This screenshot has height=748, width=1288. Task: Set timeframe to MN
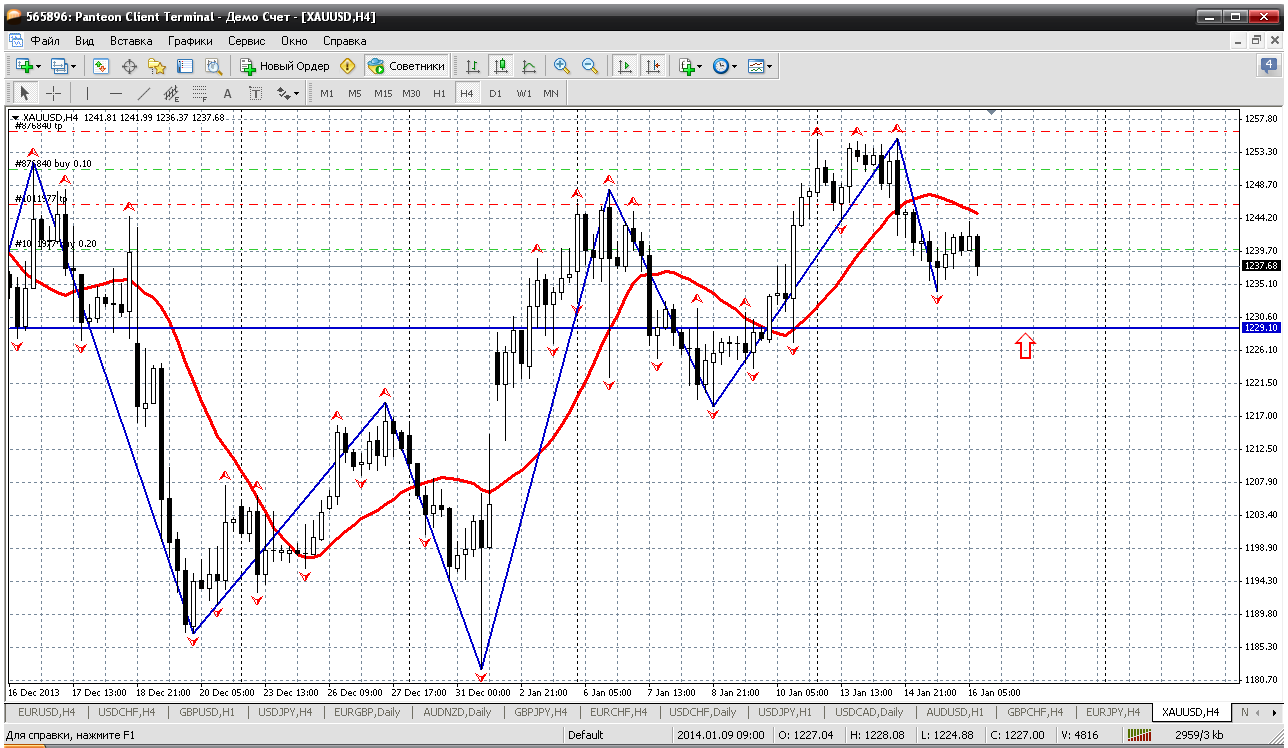[551, 93]
